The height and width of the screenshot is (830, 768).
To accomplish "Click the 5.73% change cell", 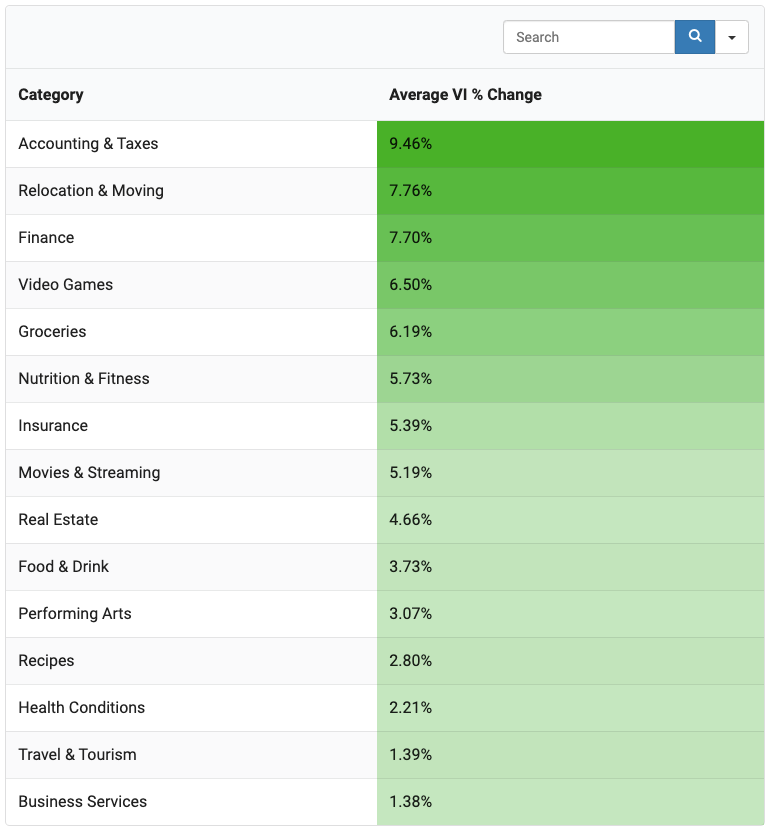I will click(x=571, y=379).
